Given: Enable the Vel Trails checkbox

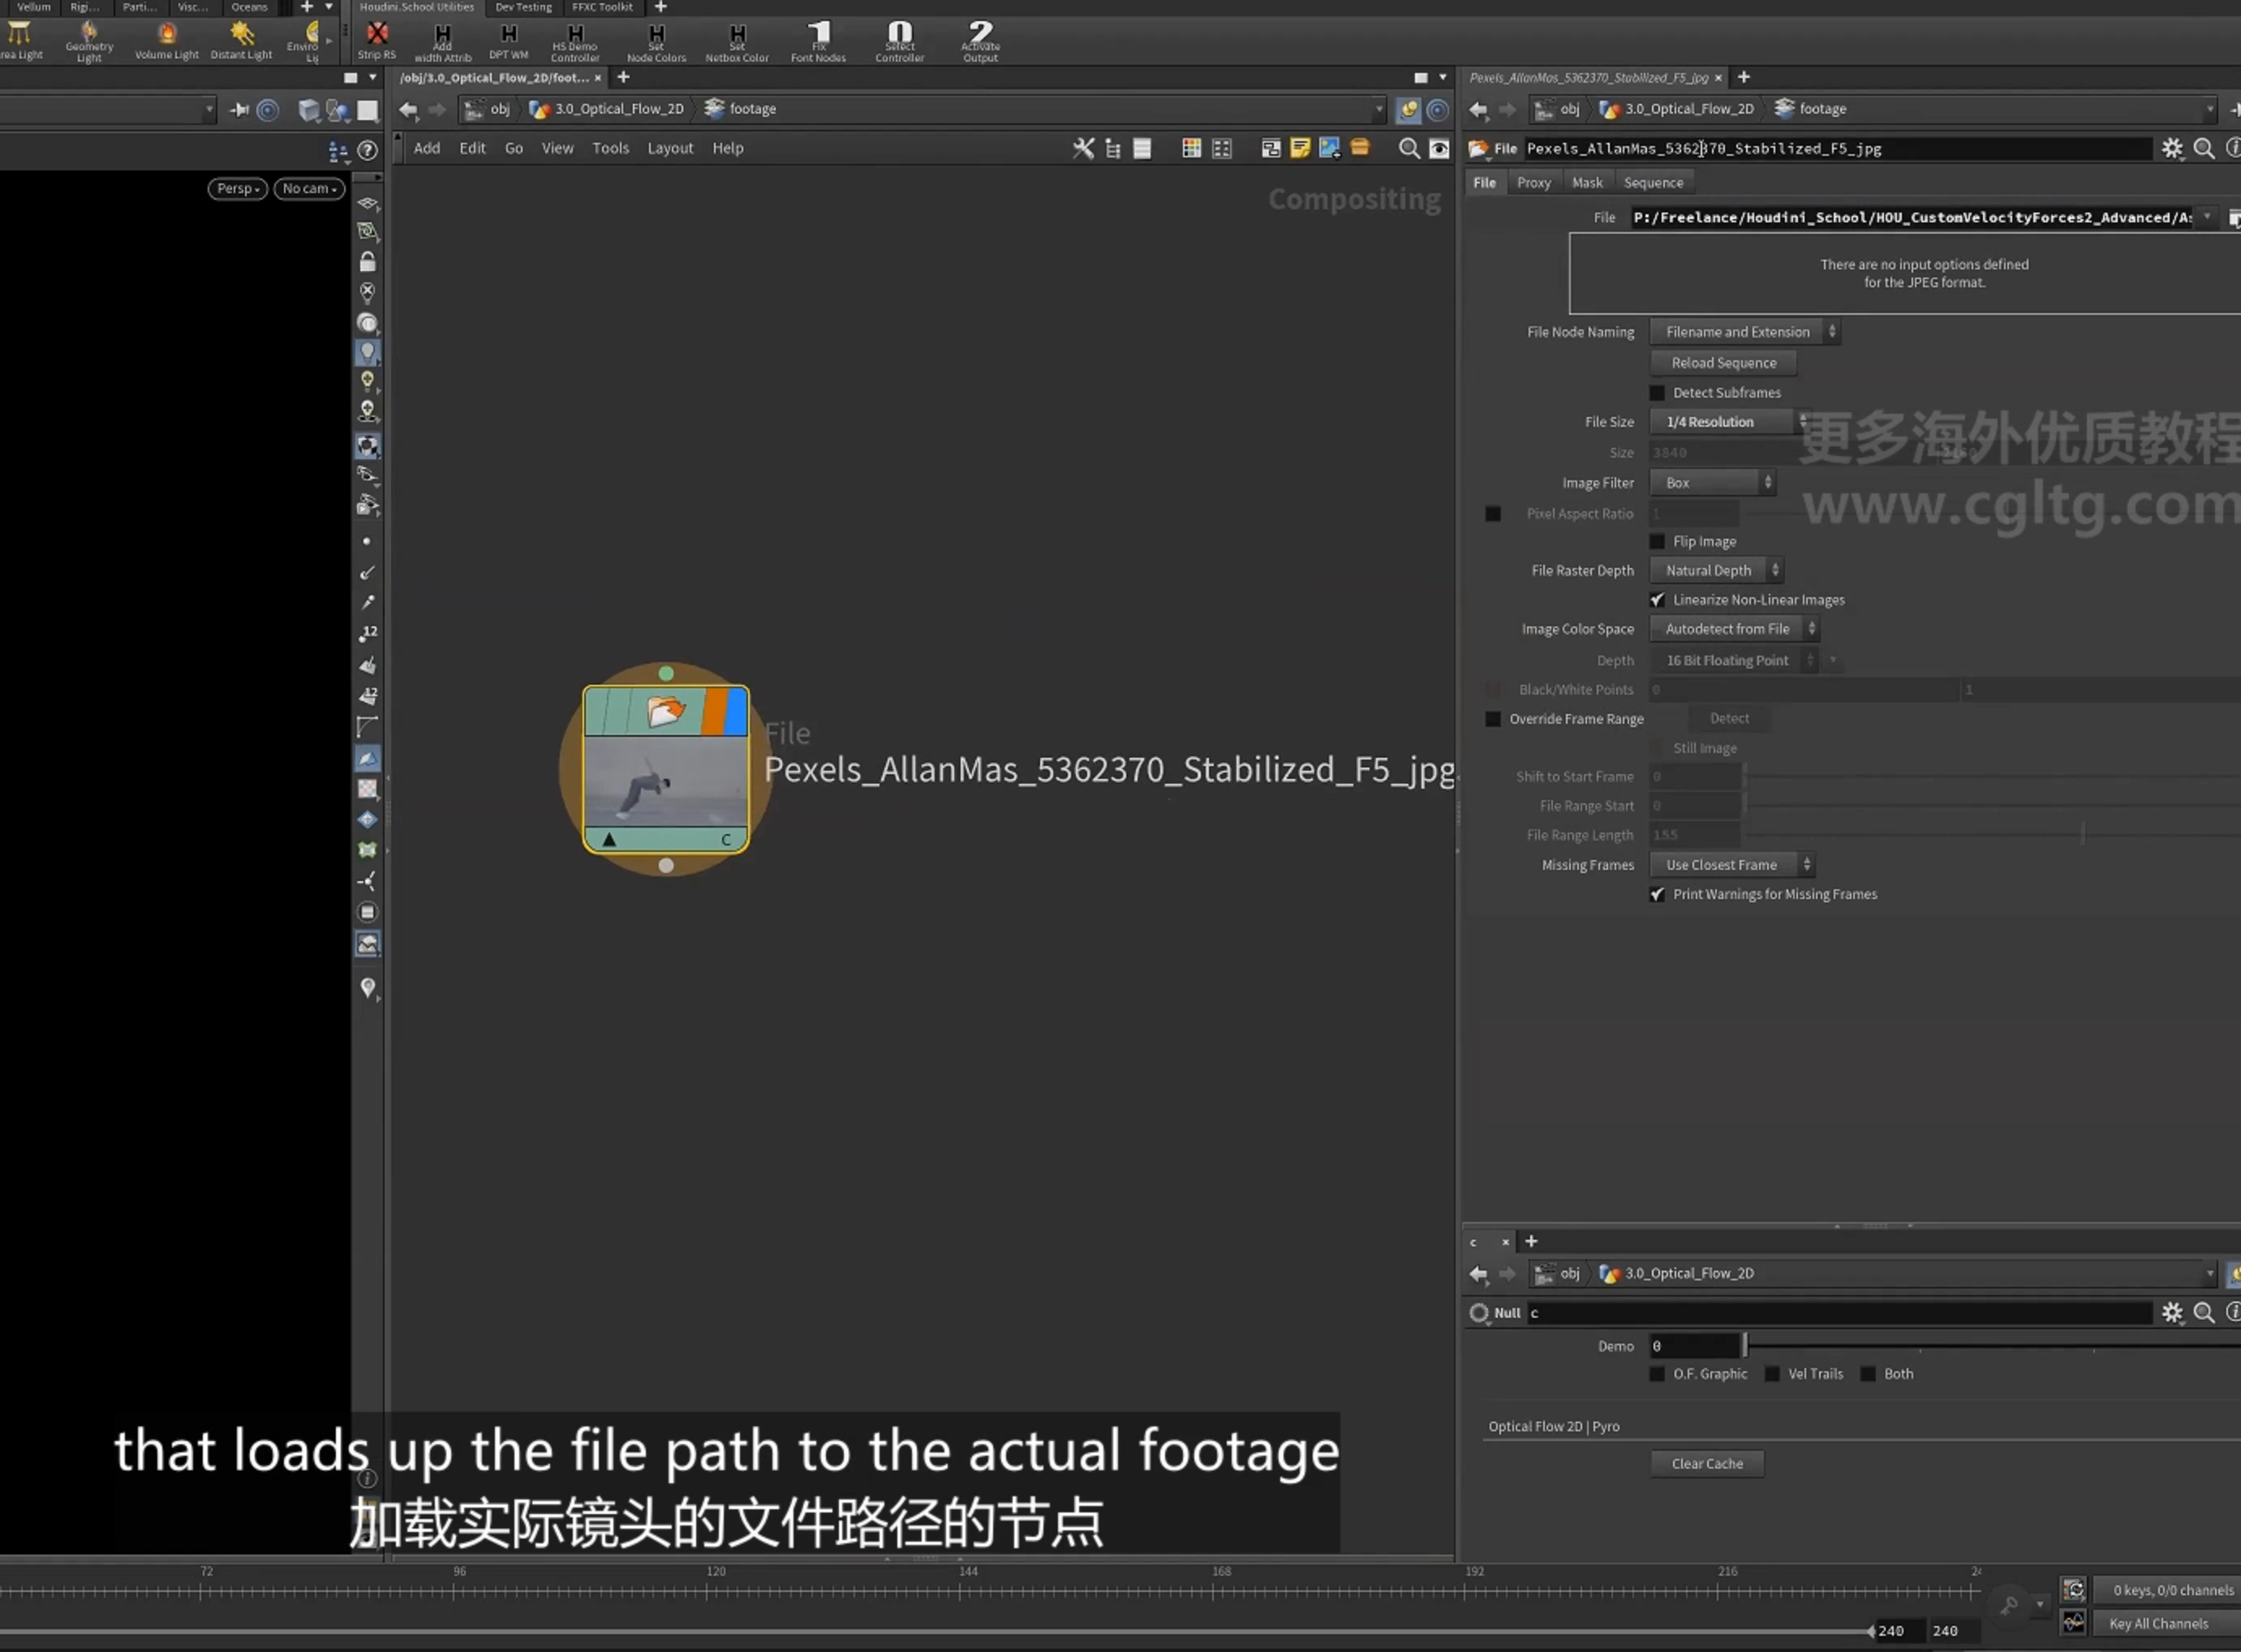Looking at the screenshot, I should point(1772,1374).
